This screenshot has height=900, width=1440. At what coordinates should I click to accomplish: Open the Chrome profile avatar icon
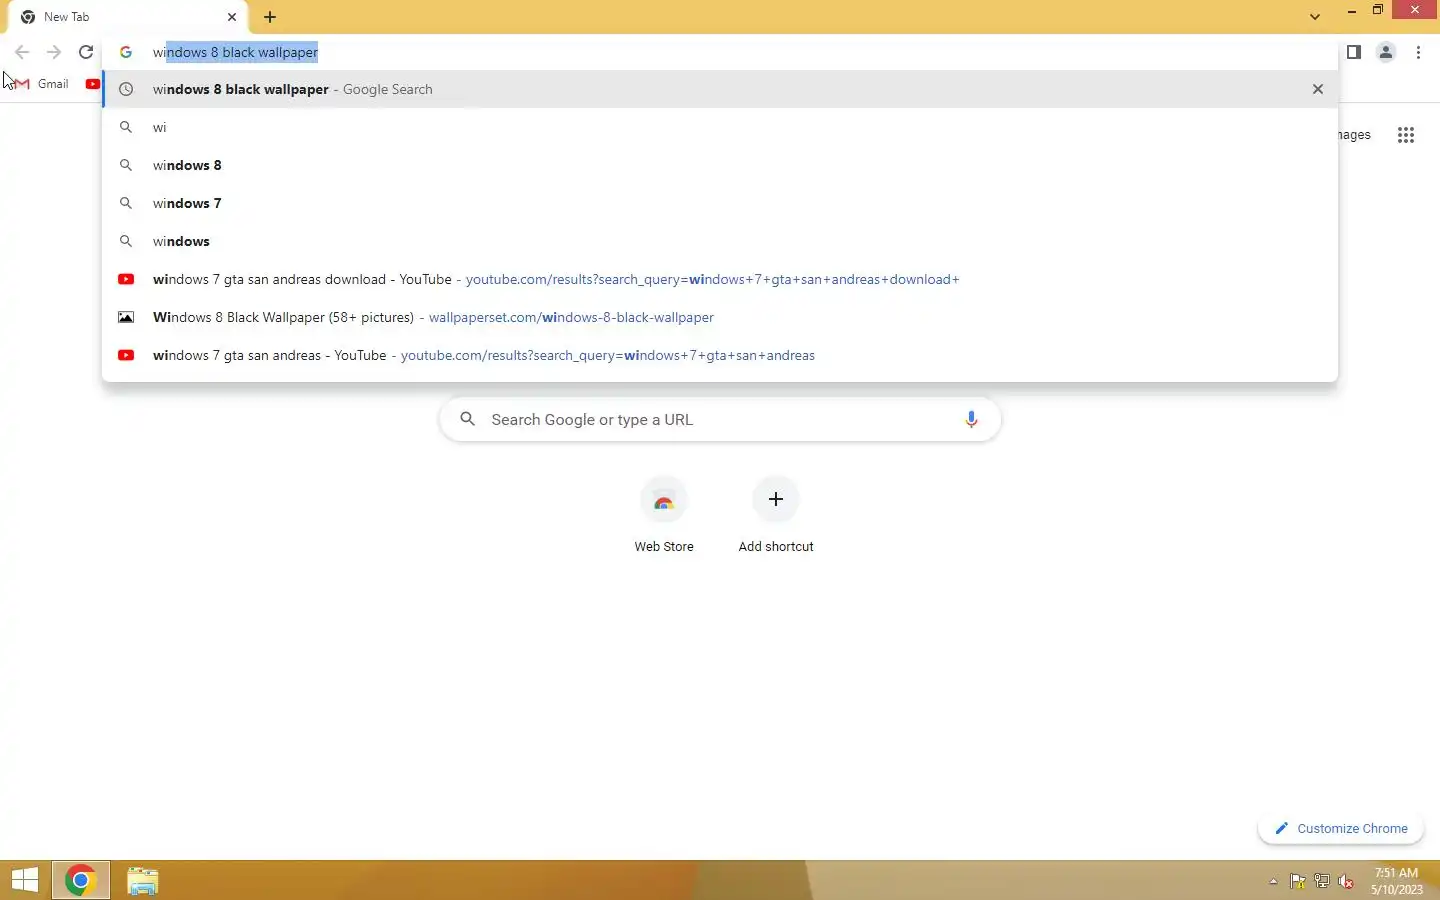(1386, 52)
